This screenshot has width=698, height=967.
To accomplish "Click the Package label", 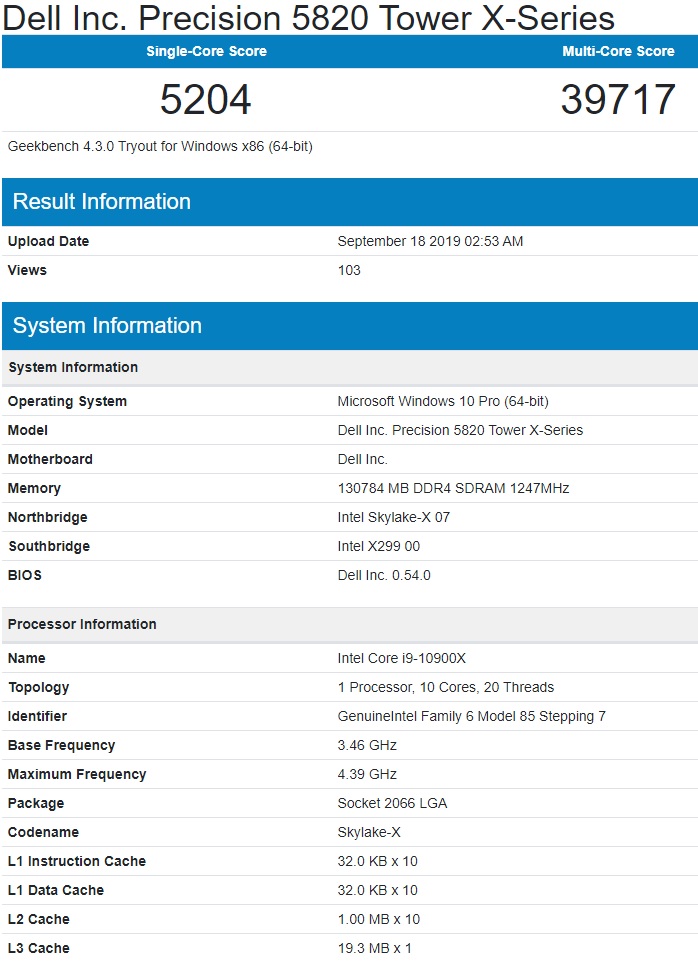I will pyautogui.click(x=36, y=804).
